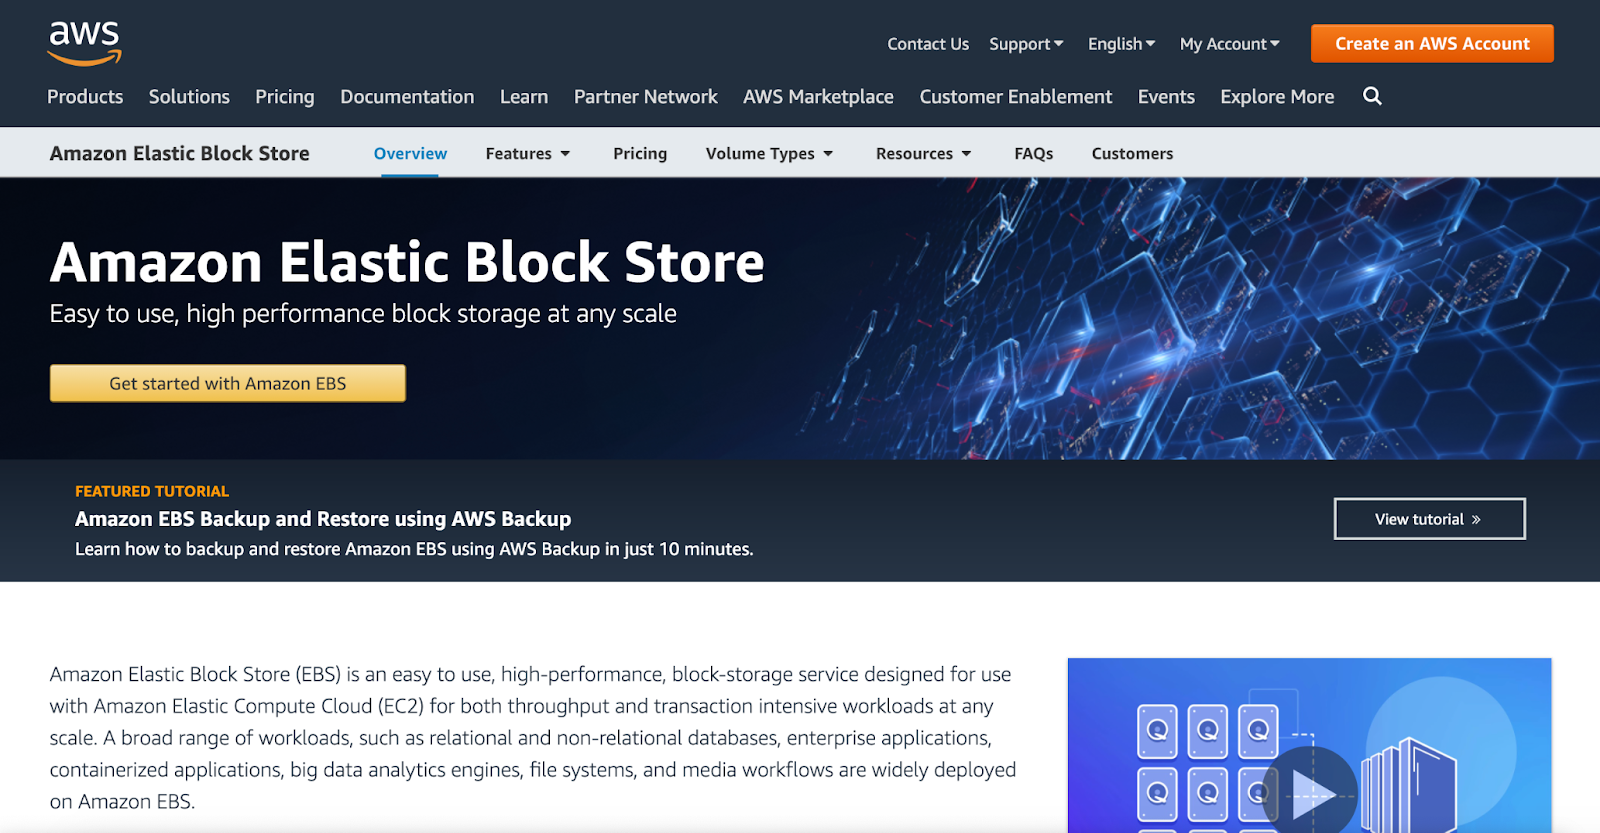Select the Pricing tab in the EBS subnav
Image resolution: width=1600 pixels, height=833 pixels.
(x=640, y=153)
